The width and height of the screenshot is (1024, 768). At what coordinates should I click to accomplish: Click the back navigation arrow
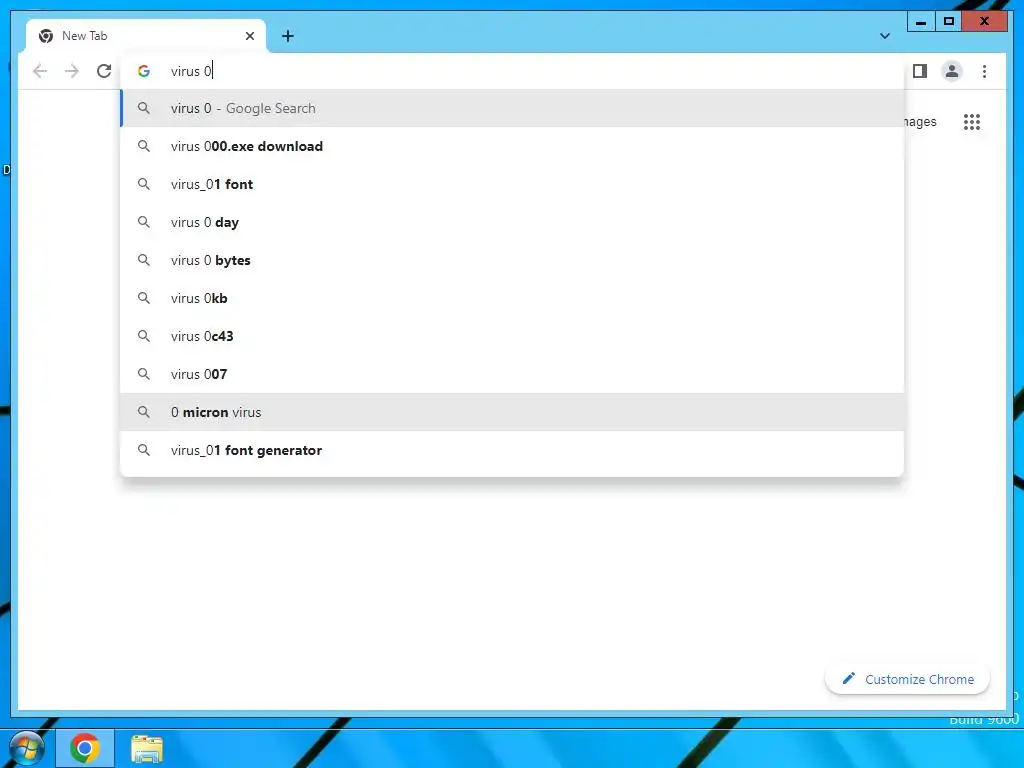(40, 71)
